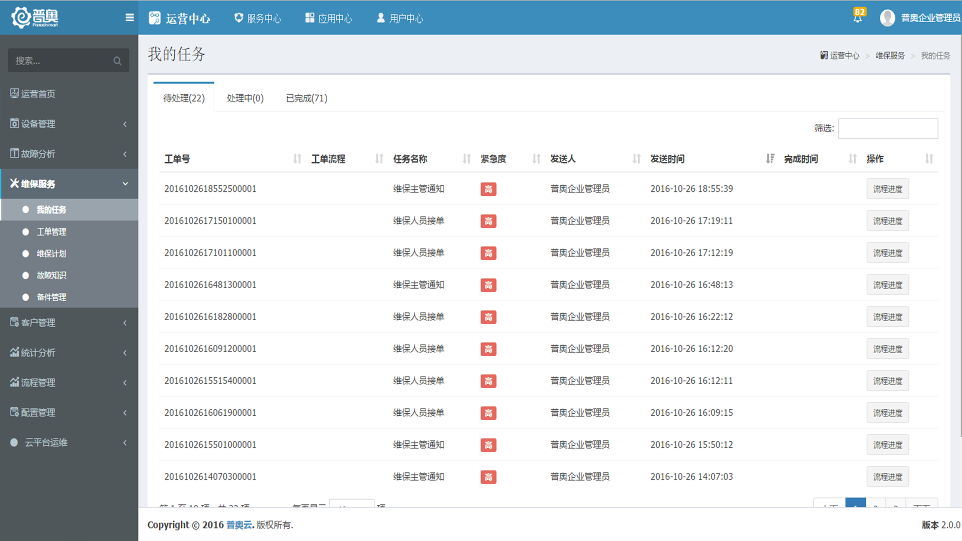Viewport: 962px width, 541px height.
Task: Select 工单管理 submenu item
Action: click(69, 232)
